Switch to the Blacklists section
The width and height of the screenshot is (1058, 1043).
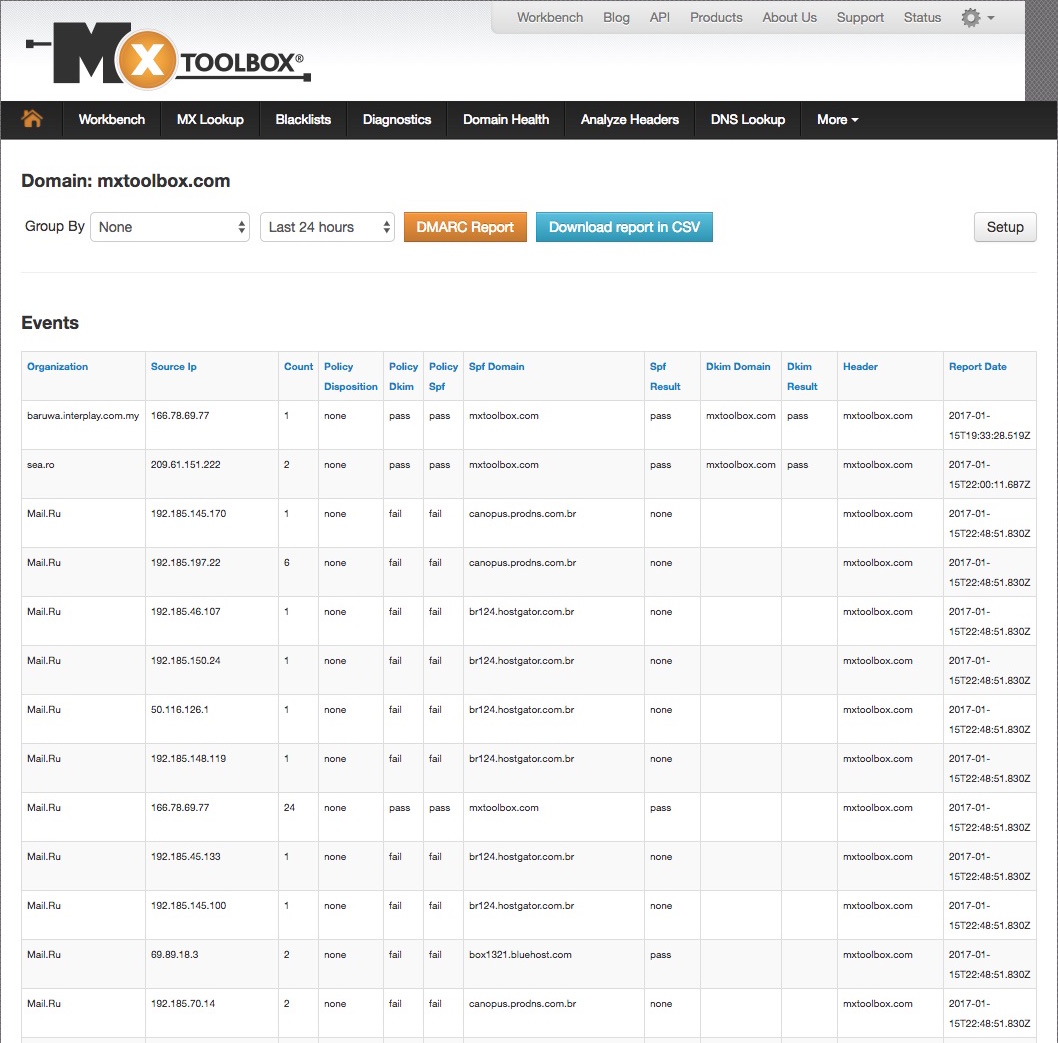[x=302, y=119]
